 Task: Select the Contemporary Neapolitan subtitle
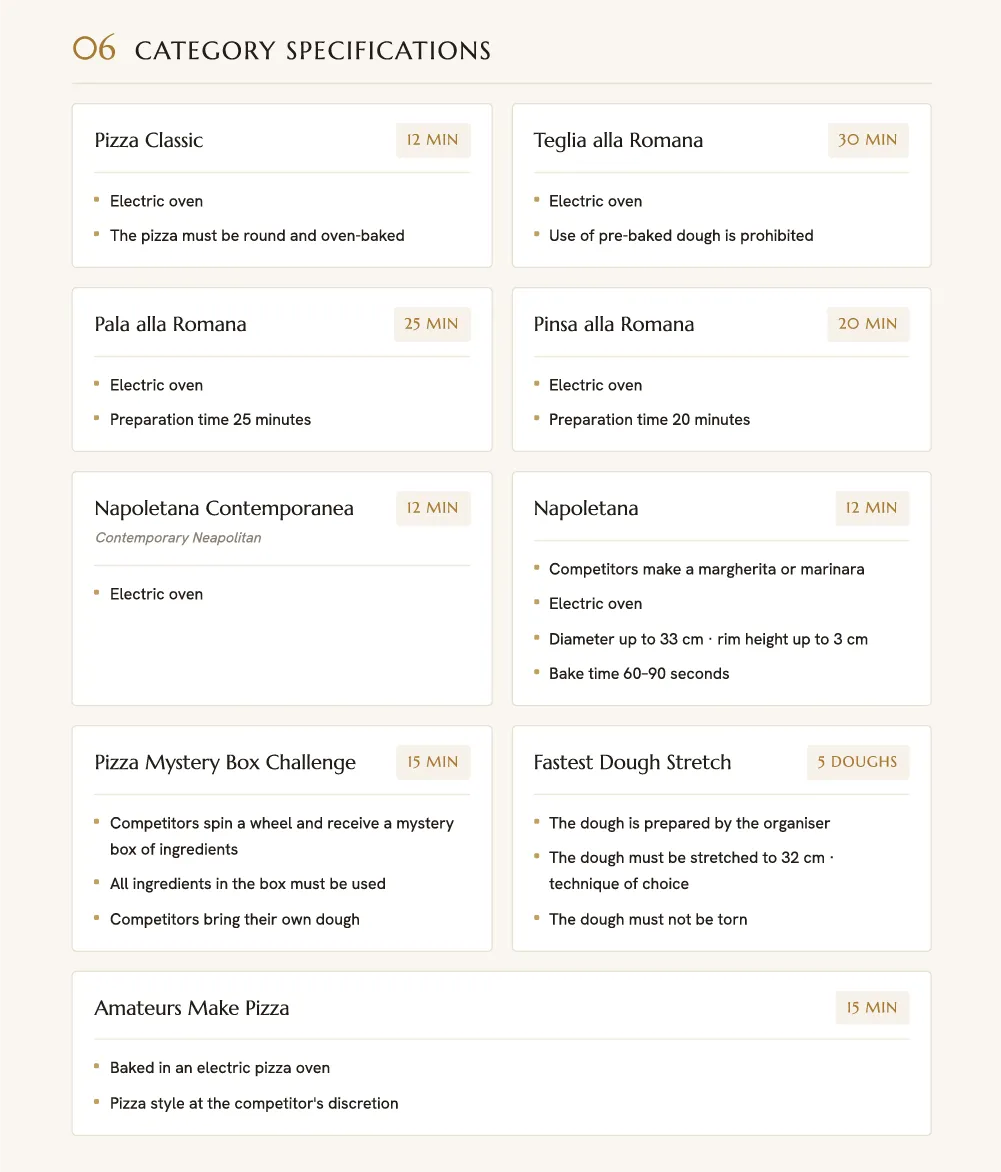[x=178, y=537]
